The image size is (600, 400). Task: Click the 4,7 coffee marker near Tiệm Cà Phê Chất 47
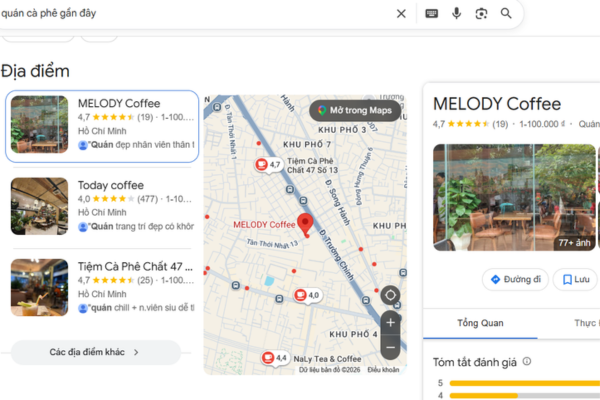tap(269, 165)
